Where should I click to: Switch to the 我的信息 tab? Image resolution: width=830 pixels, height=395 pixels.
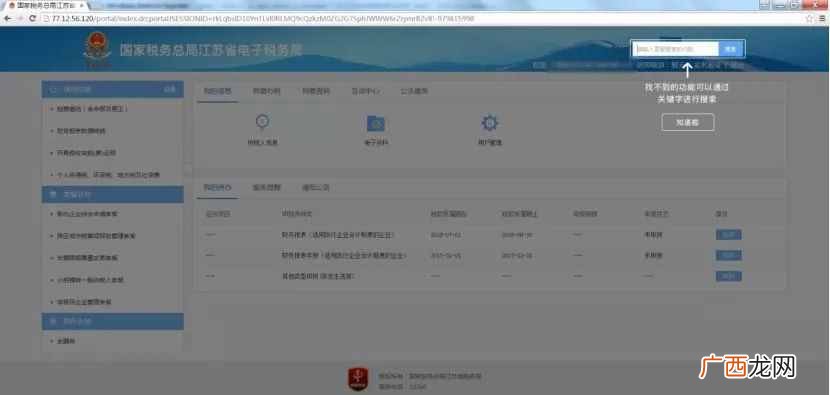click(x=218, y=91)
